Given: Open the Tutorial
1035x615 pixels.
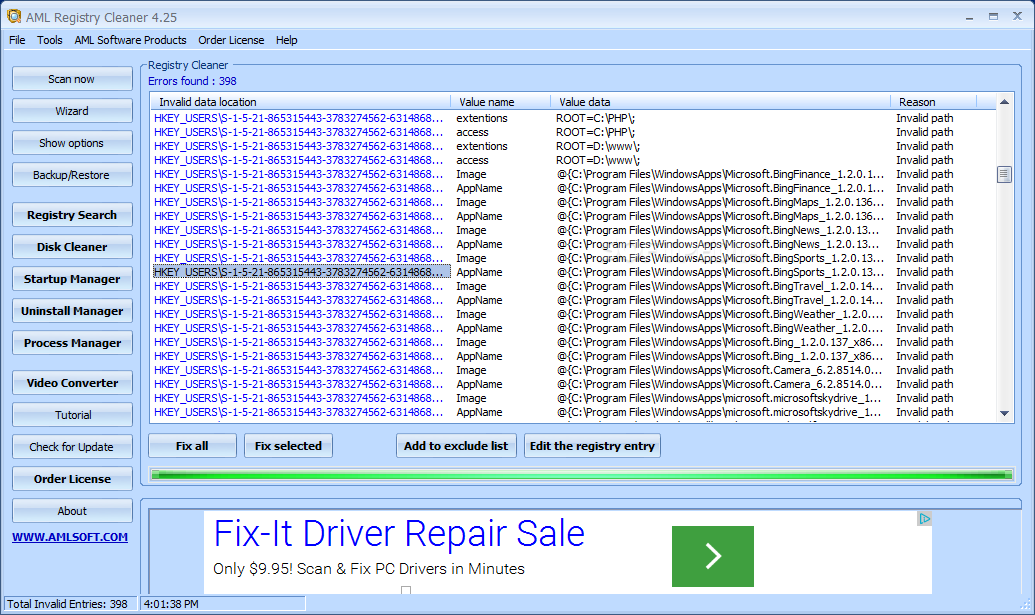Looking at the screenshot, I should tap(72, 415).
